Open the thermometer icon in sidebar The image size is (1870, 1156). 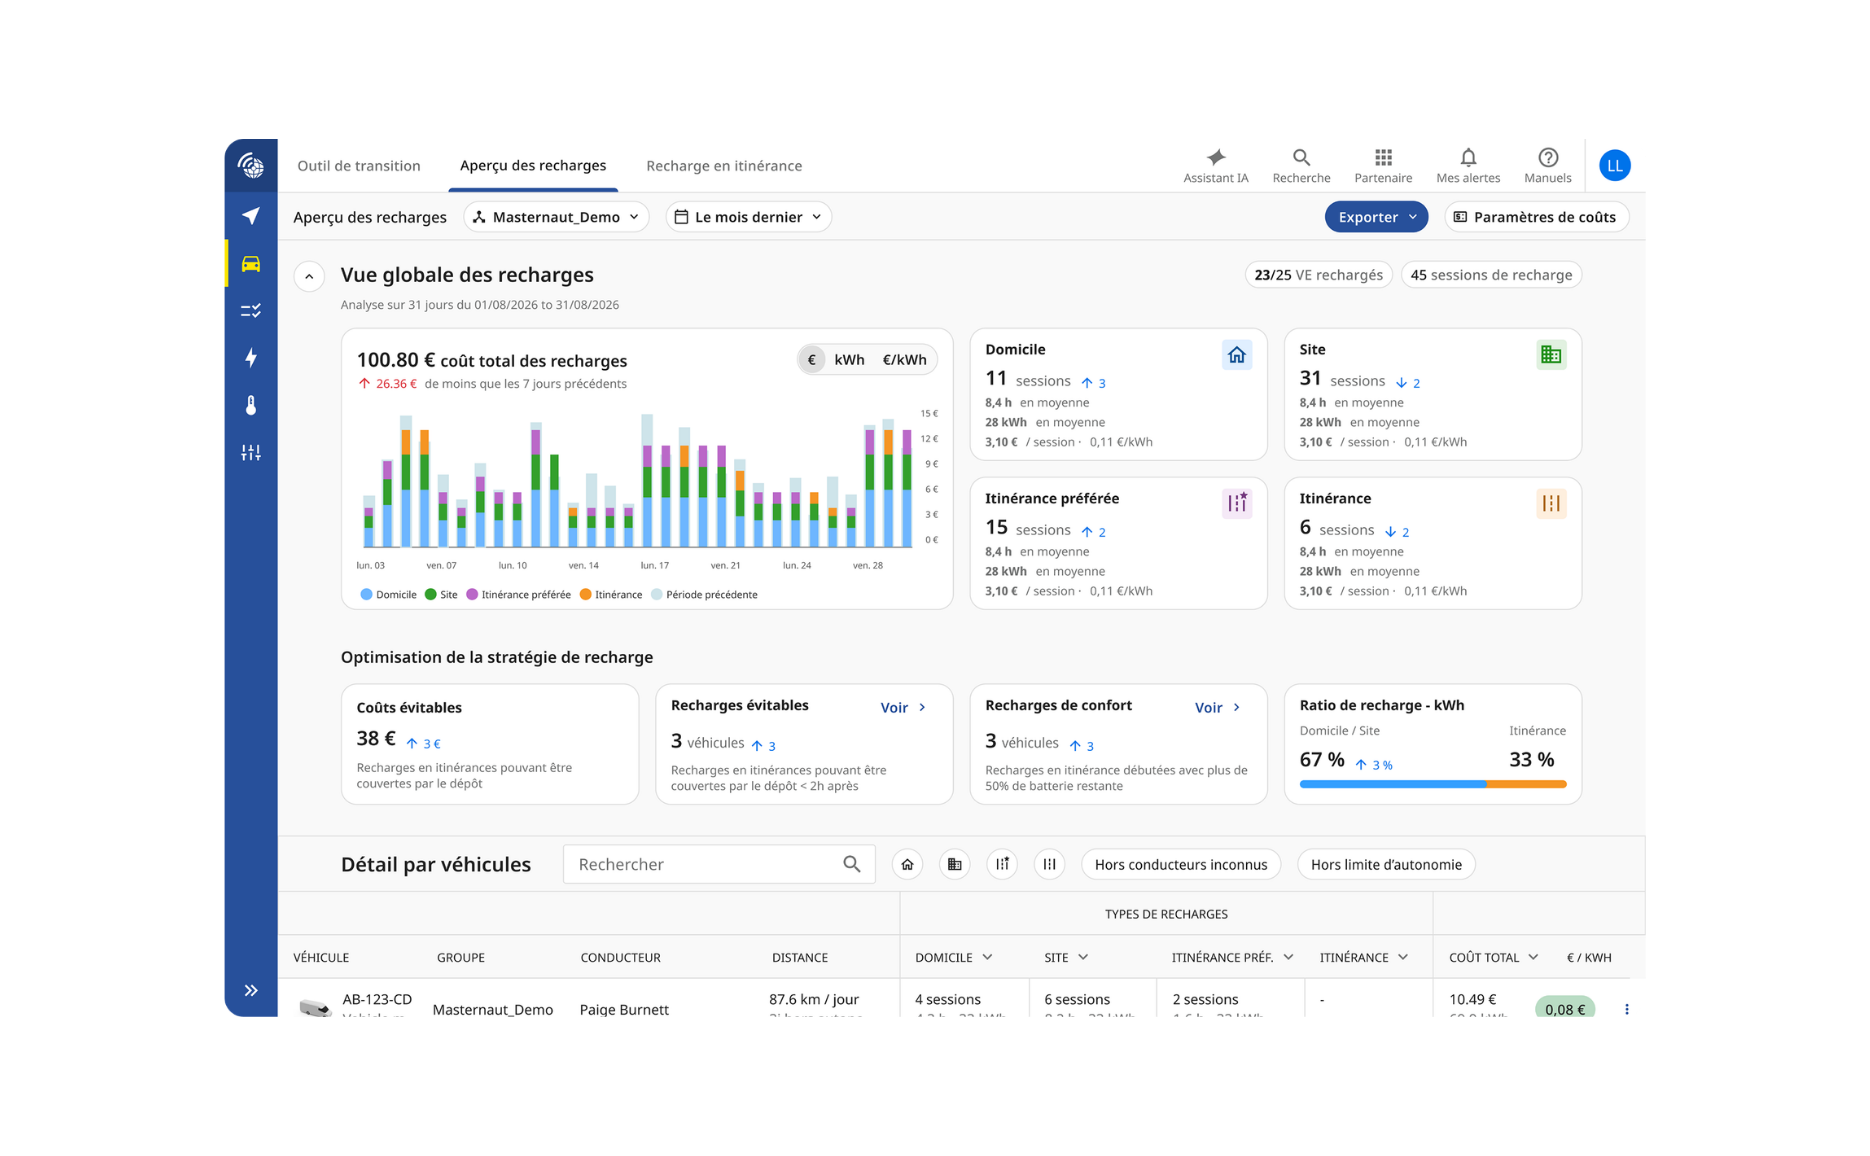click(251, 405)
